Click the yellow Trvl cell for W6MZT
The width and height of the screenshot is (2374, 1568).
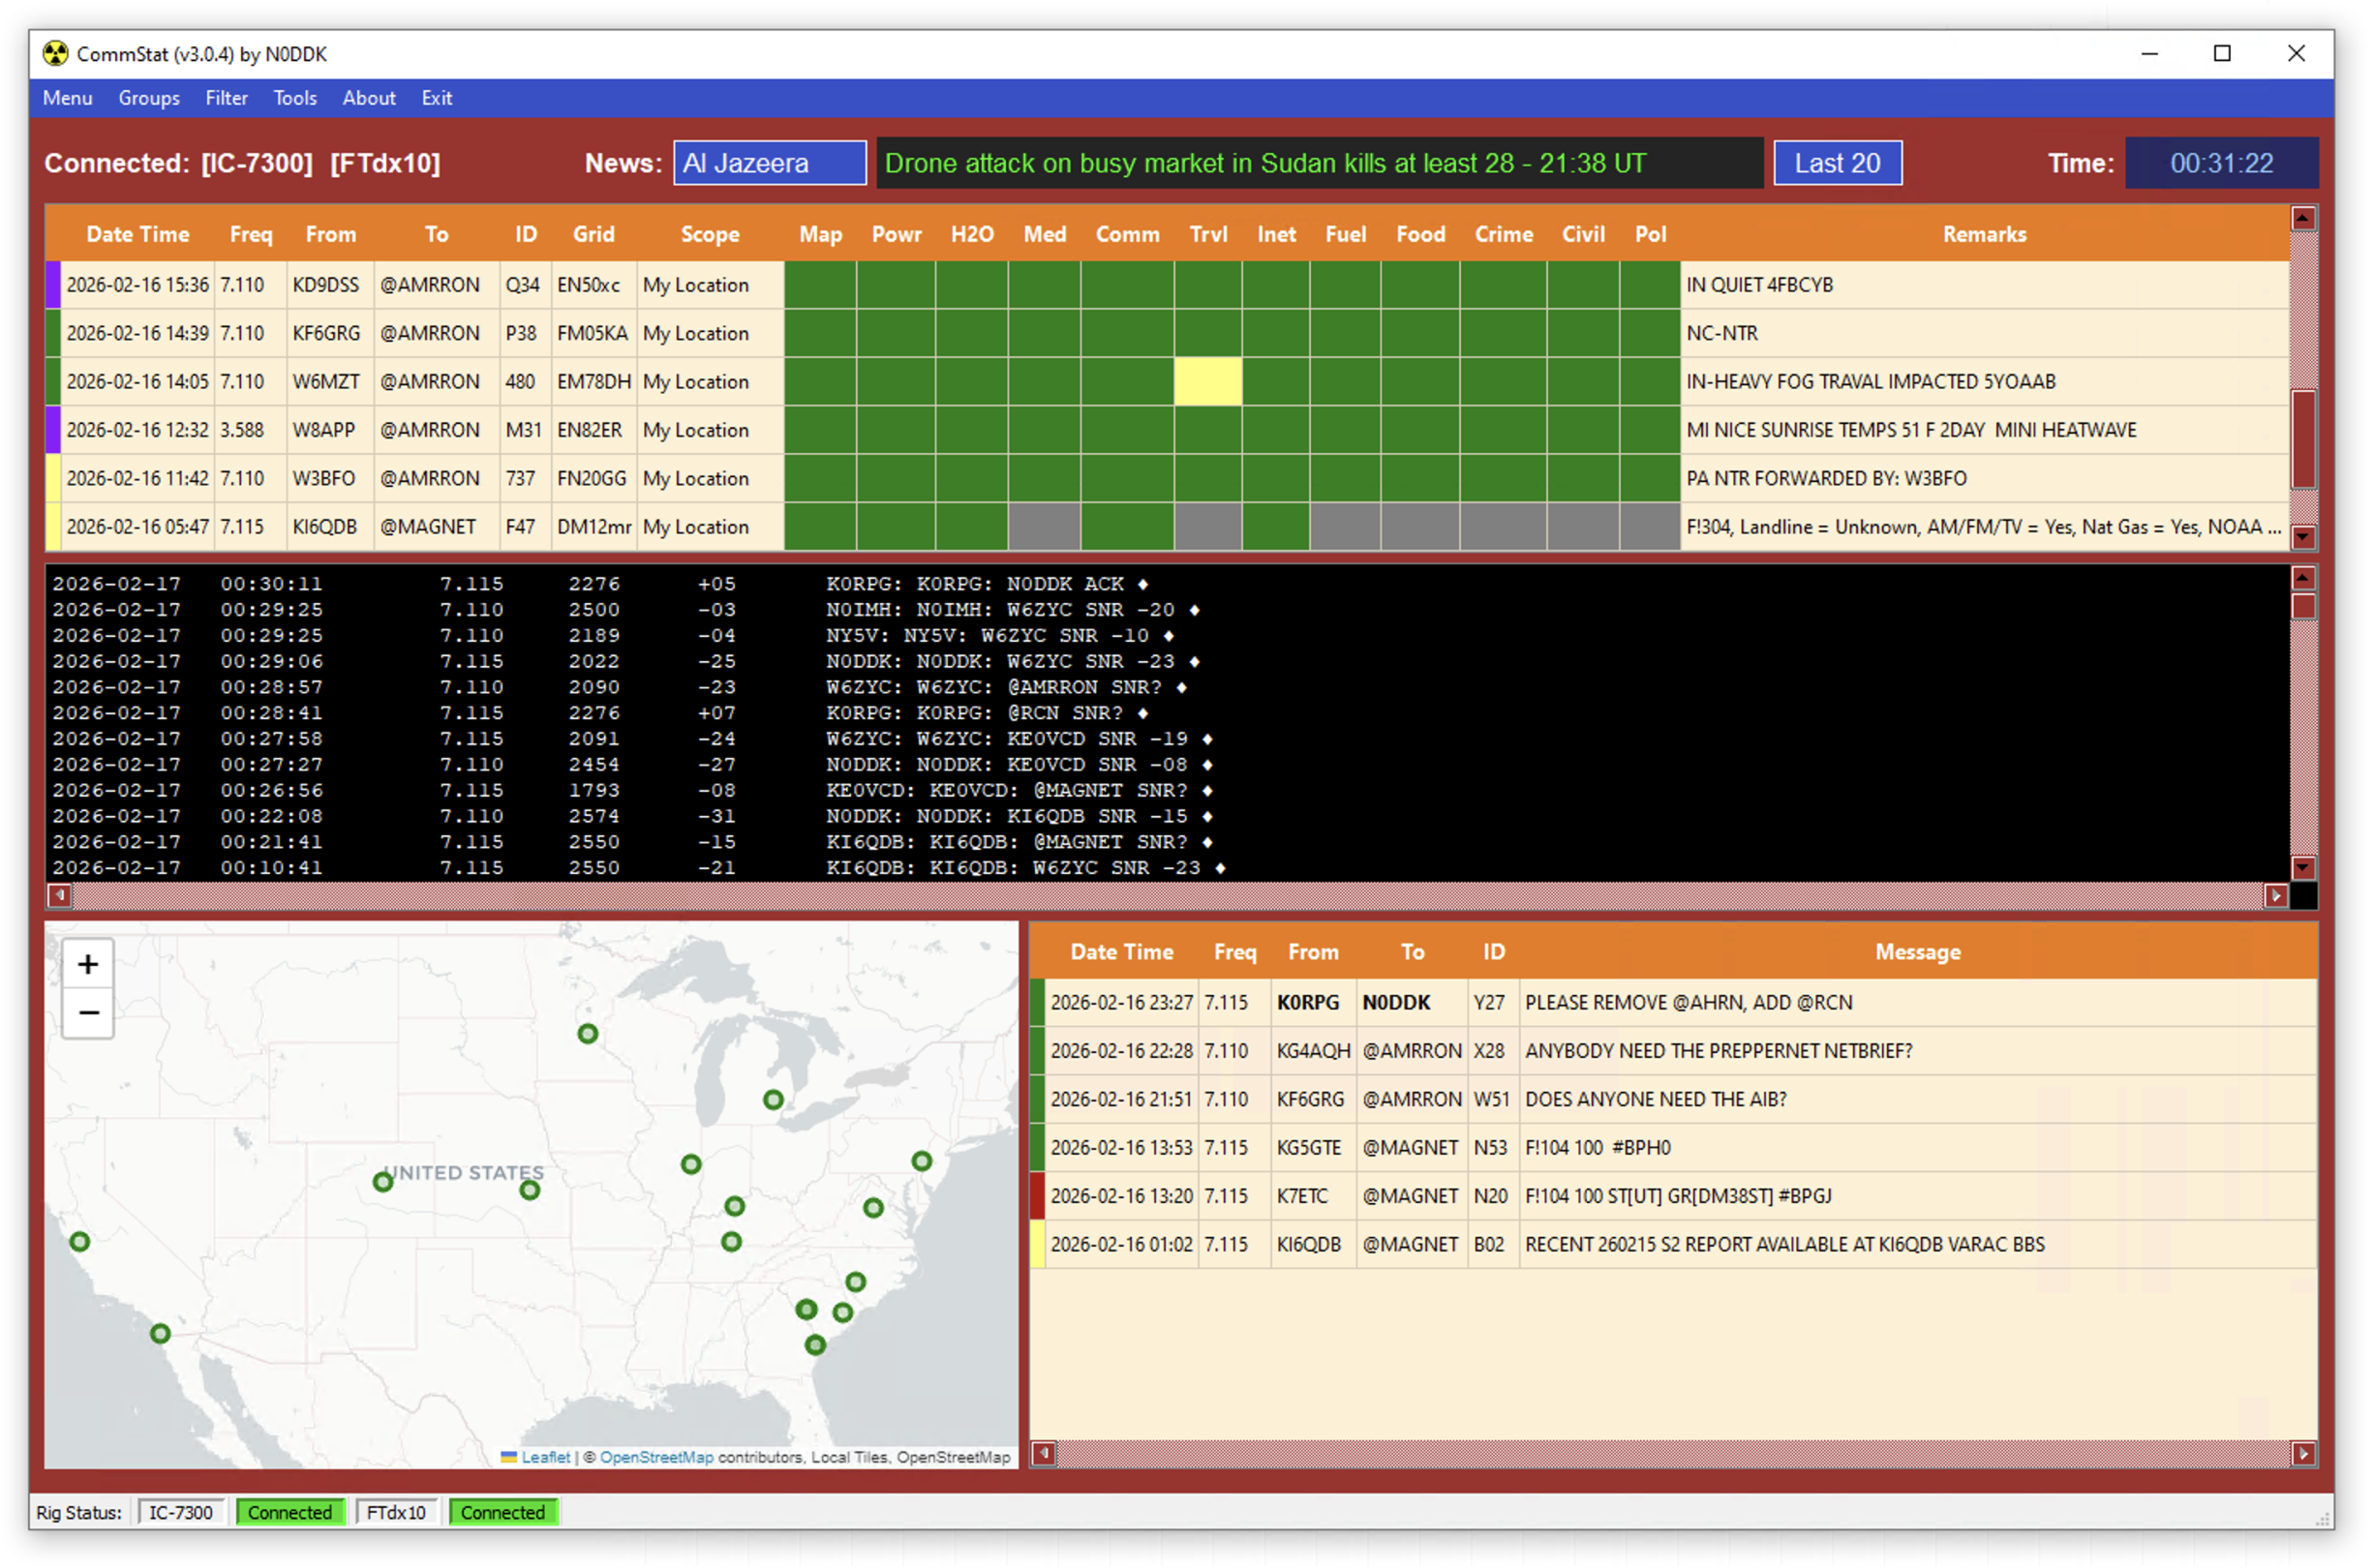pyautogui.click(x=1208, y=382)
